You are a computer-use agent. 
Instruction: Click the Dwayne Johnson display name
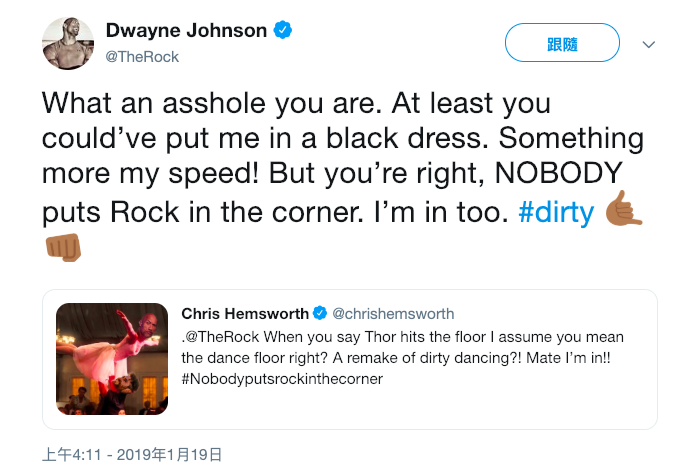186,31
